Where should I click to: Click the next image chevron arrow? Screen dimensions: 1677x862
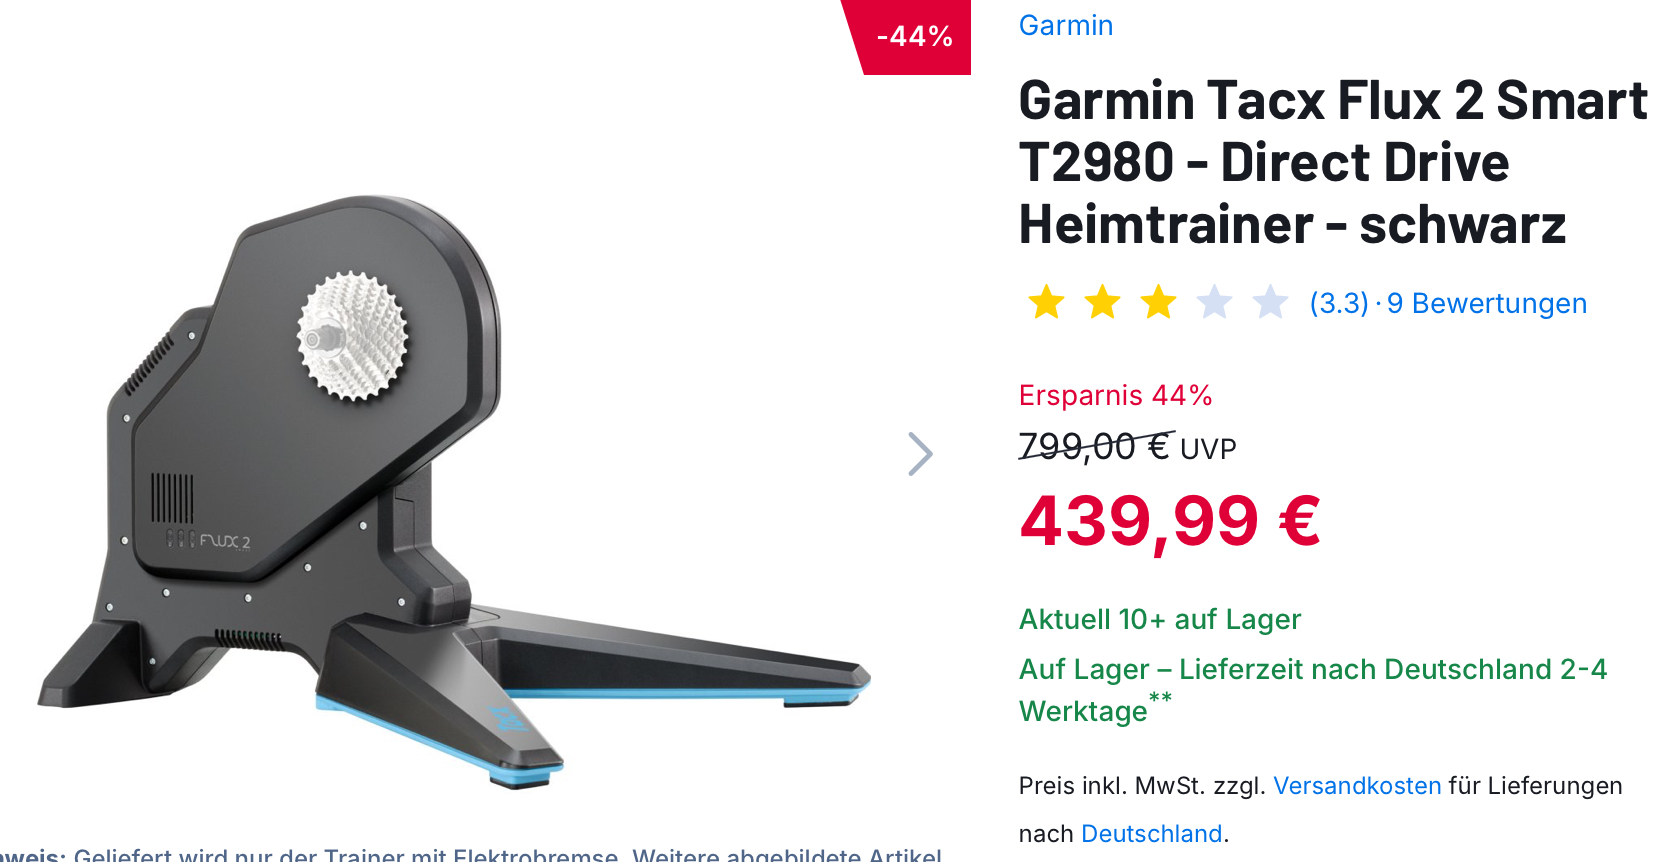(920, 454)
